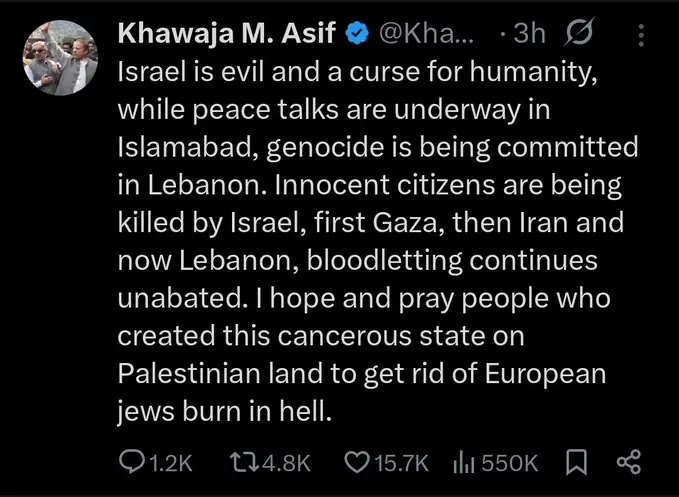The image size is (679, 497).
Task: Click the 1.2K reply count
Action: (x=170, y=462)
